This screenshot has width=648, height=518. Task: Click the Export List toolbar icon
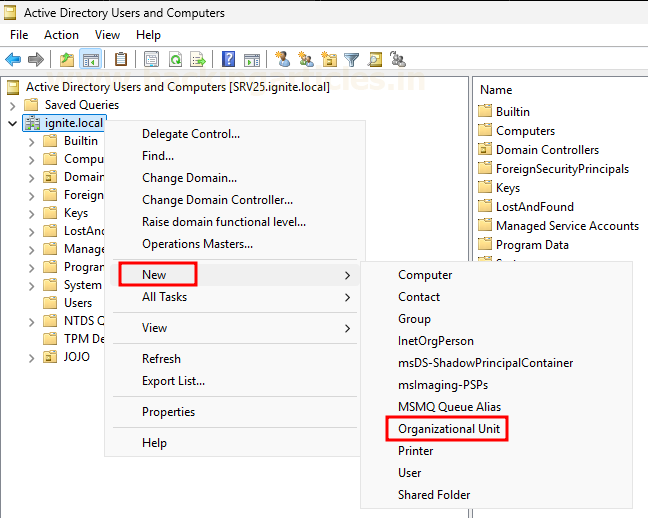198,60
